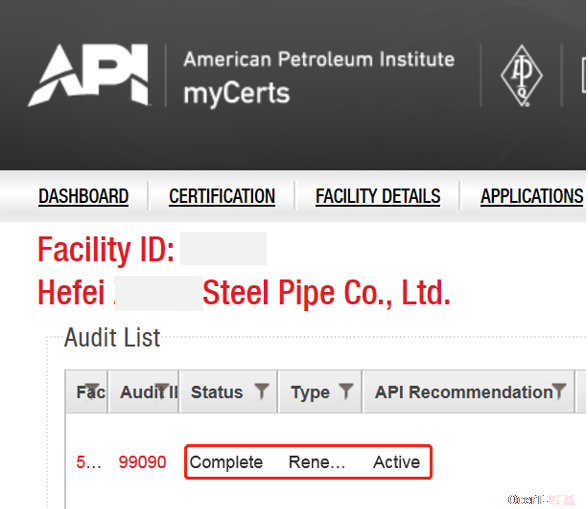Open the DASHBOARD menu item

[84, 196]
